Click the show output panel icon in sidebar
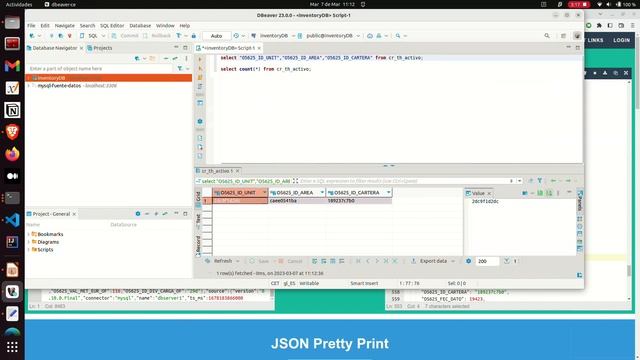Viewport: 640px width, 360px height. 200,138
